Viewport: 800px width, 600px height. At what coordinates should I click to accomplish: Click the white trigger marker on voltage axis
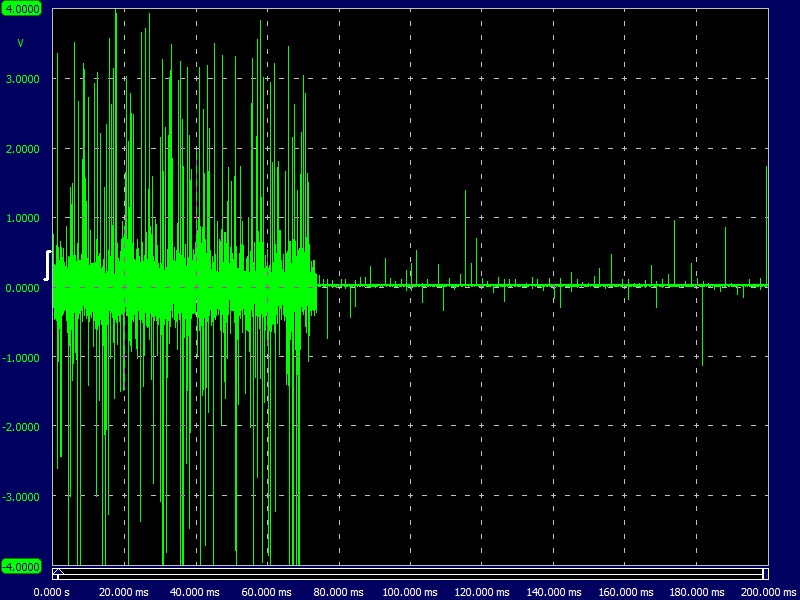point(48,265)
